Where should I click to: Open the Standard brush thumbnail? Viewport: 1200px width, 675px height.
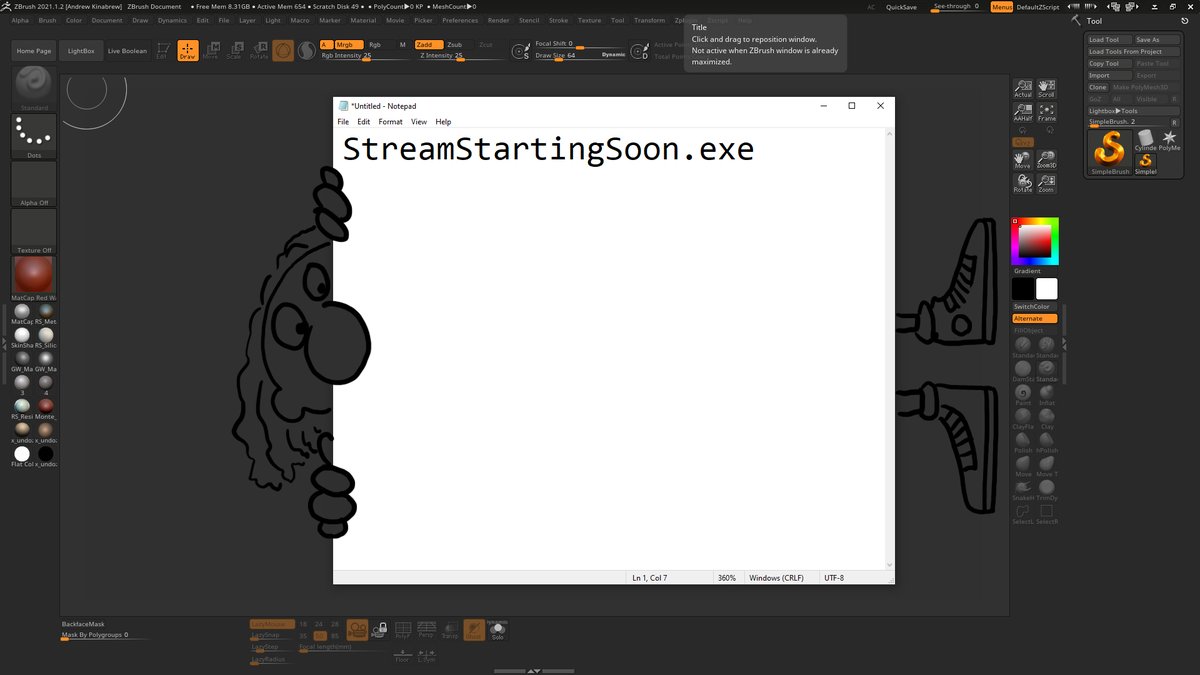tap(34, 88)
